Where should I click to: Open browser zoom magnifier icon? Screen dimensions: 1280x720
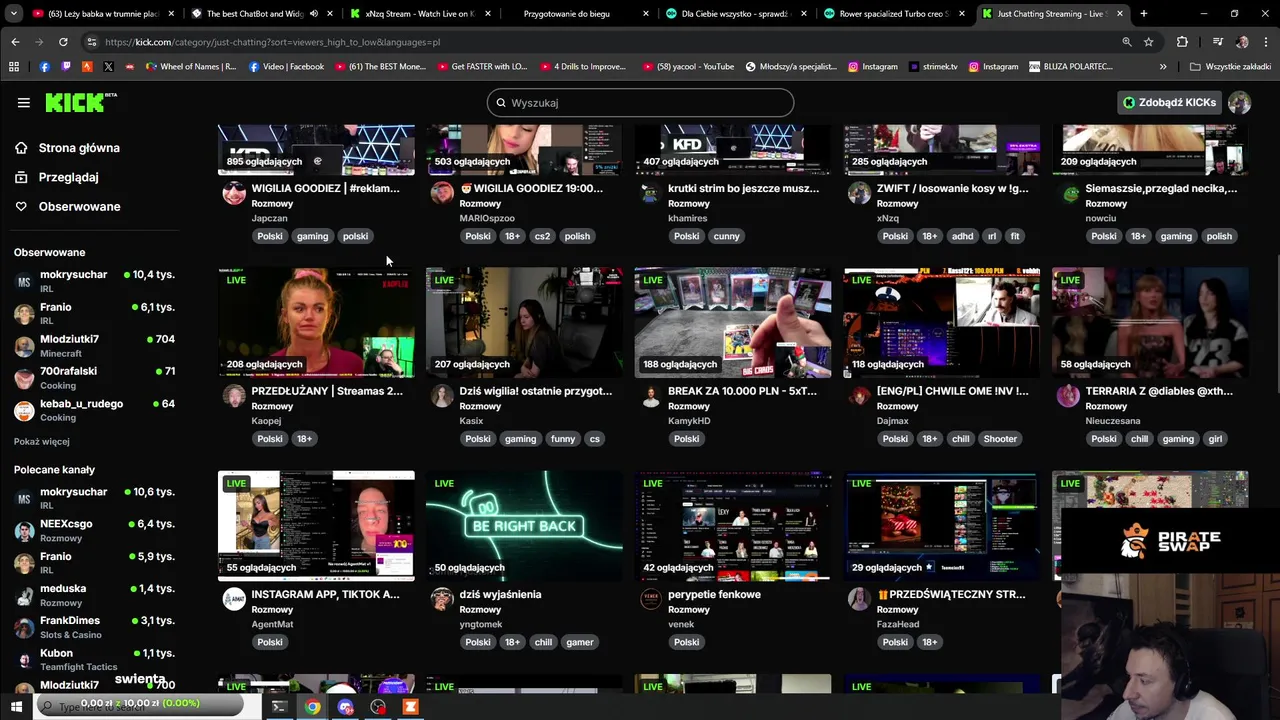pyautogui.click(x=1127, y=42)
